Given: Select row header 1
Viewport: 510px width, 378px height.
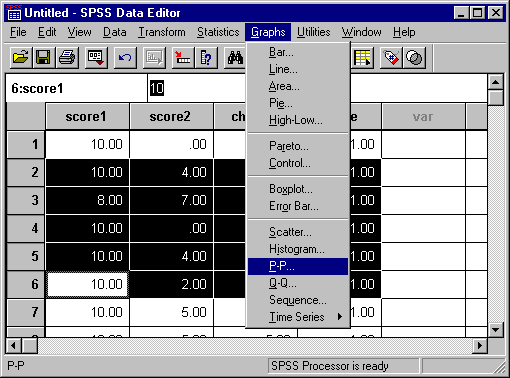Looking at the screenshot, I should click(26, 144).
